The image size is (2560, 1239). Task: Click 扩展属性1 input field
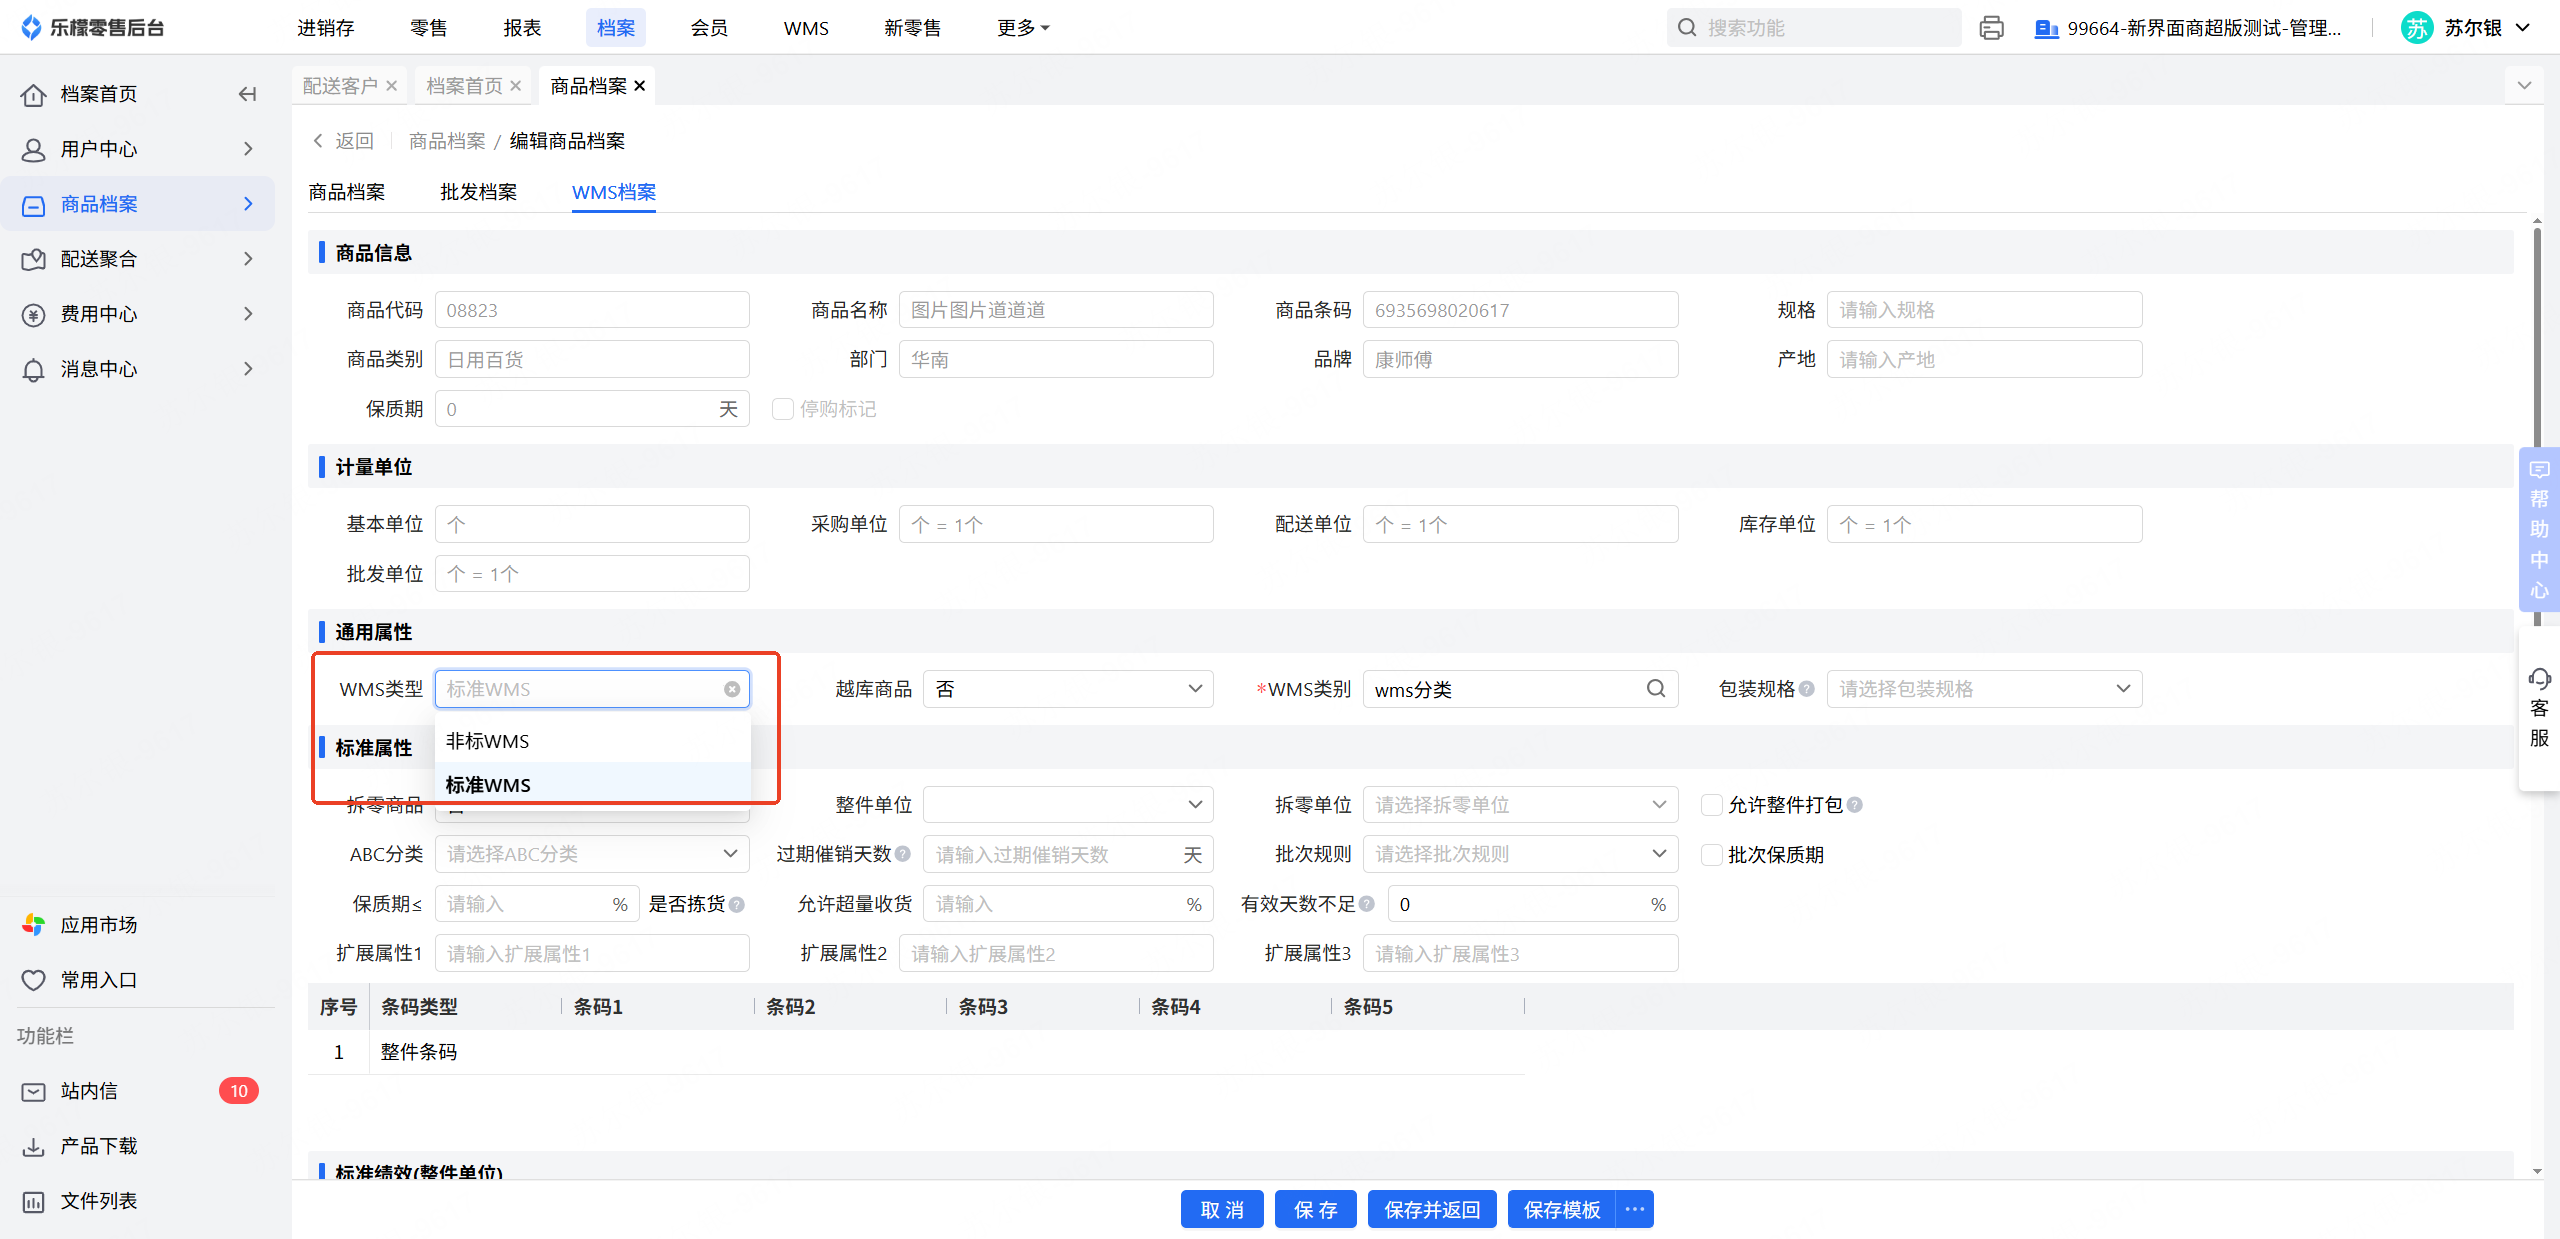592,954
